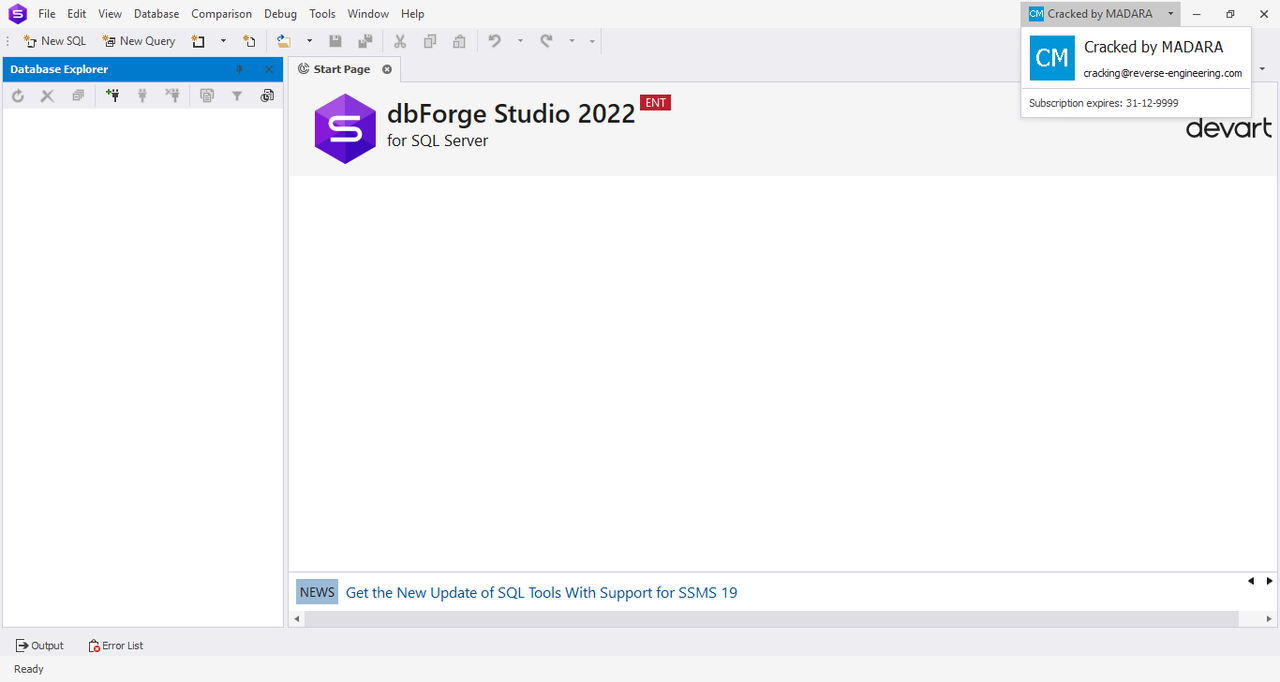Open the Edit menu

click(x=77, y=14)
